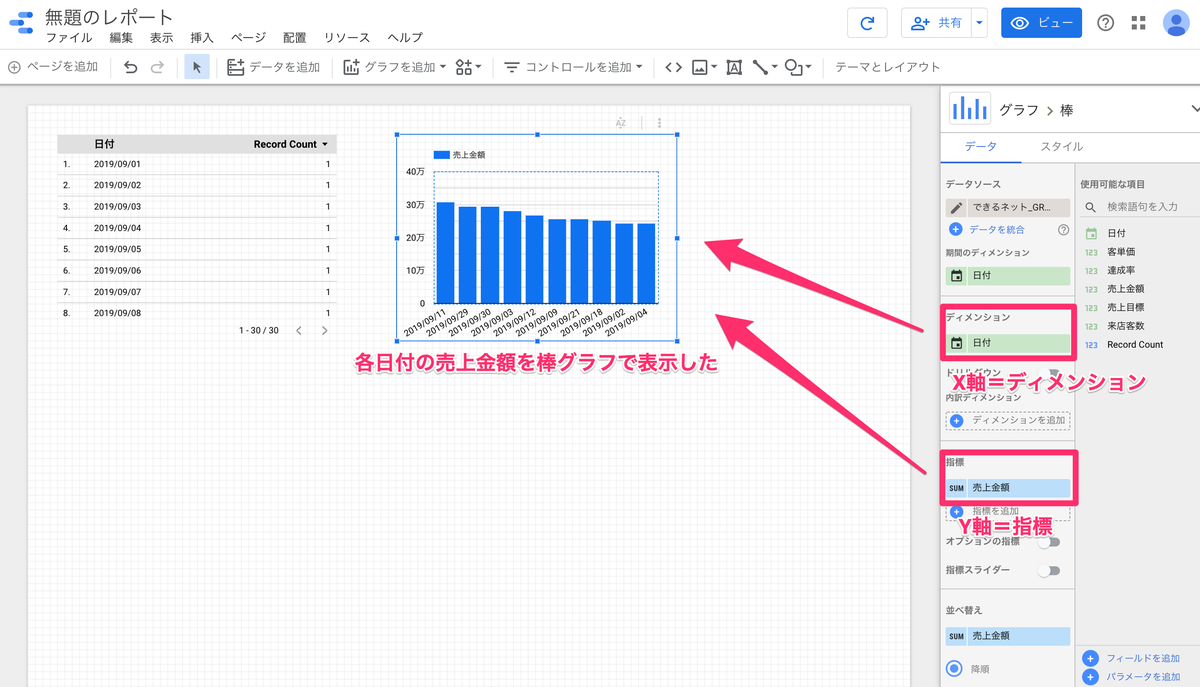Viewport: 1200px width, 687px height.
Task: Click the bar chart type icon in panel
Action: (x=969, y=109)
